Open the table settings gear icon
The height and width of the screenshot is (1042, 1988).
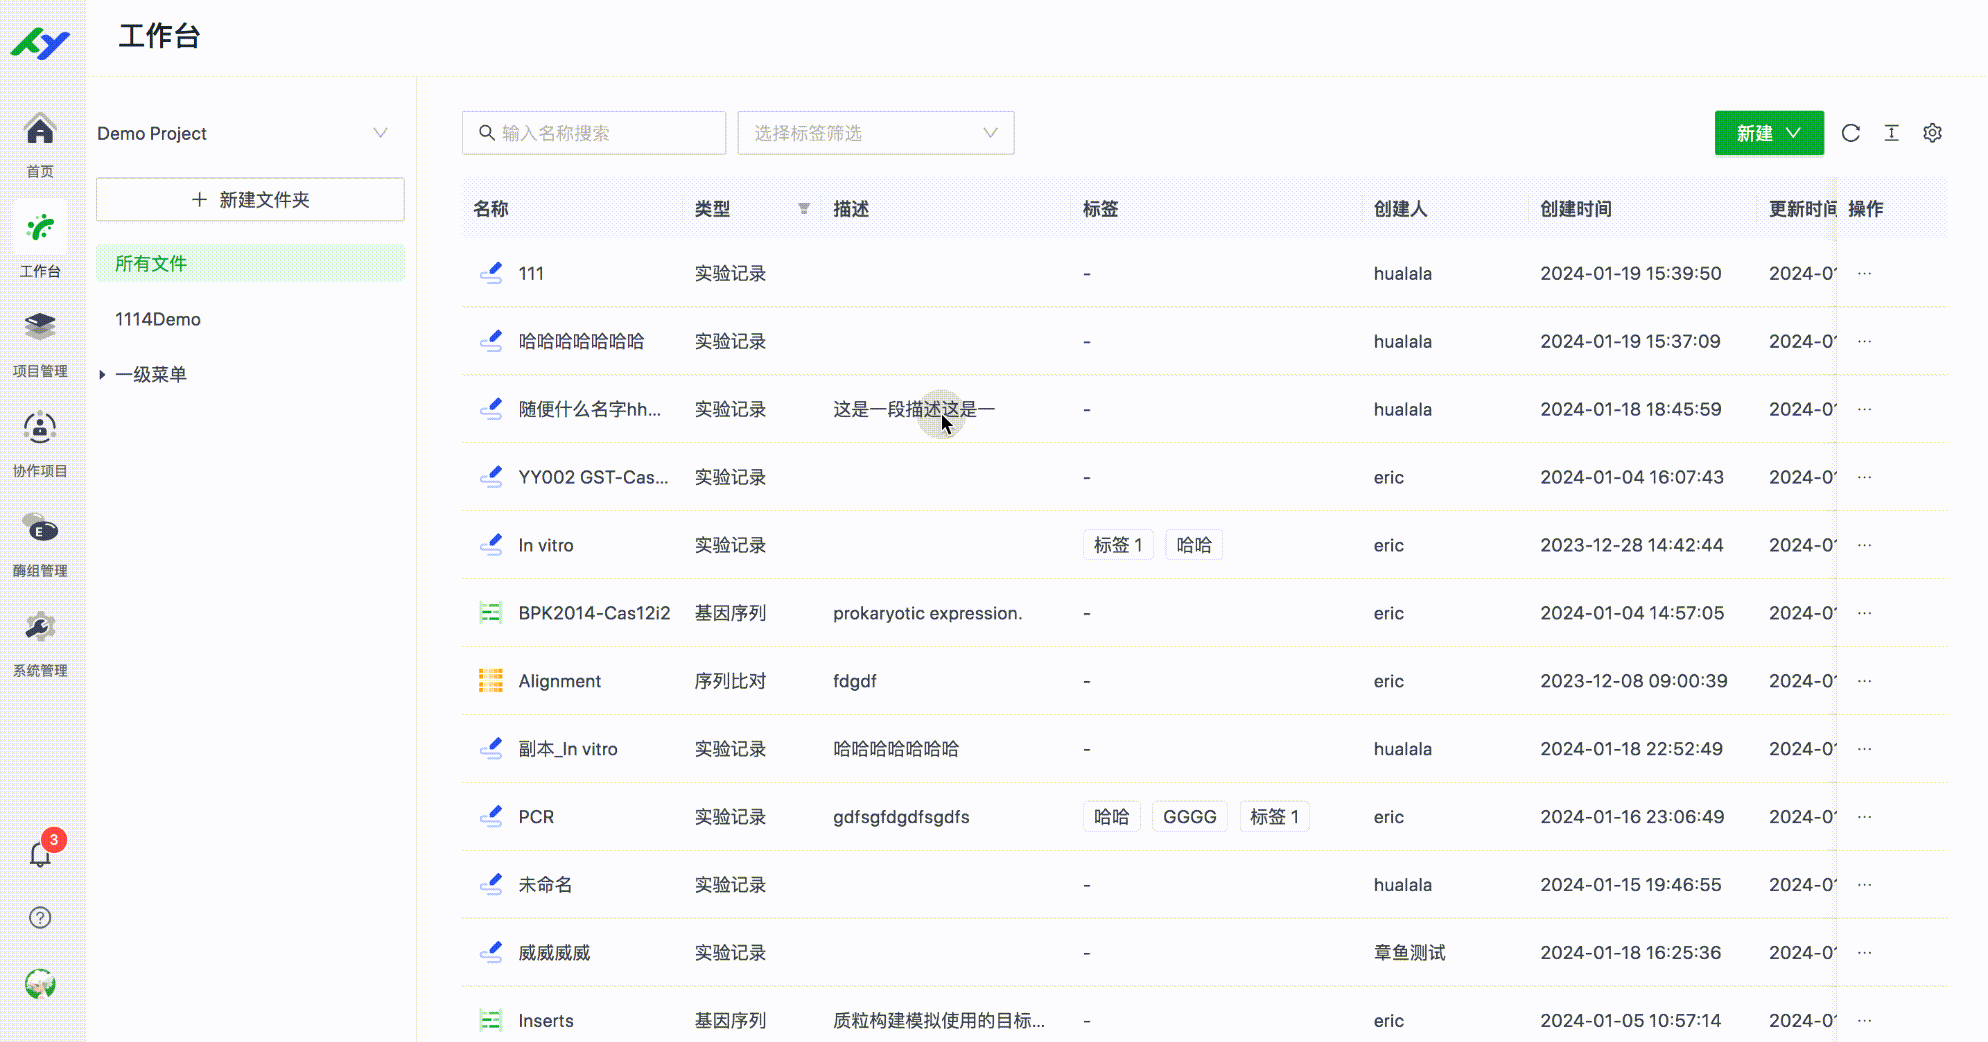point(1932,132)
